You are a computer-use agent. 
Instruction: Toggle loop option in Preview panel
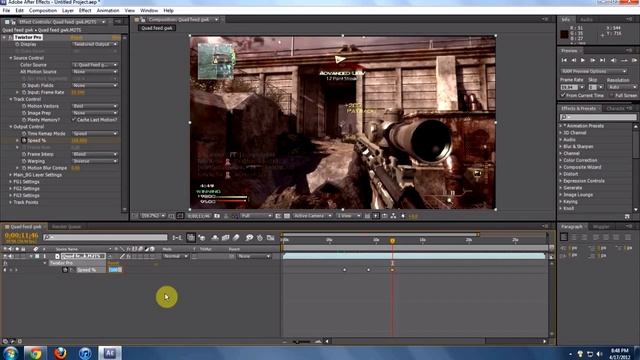(x=624, y=60)
